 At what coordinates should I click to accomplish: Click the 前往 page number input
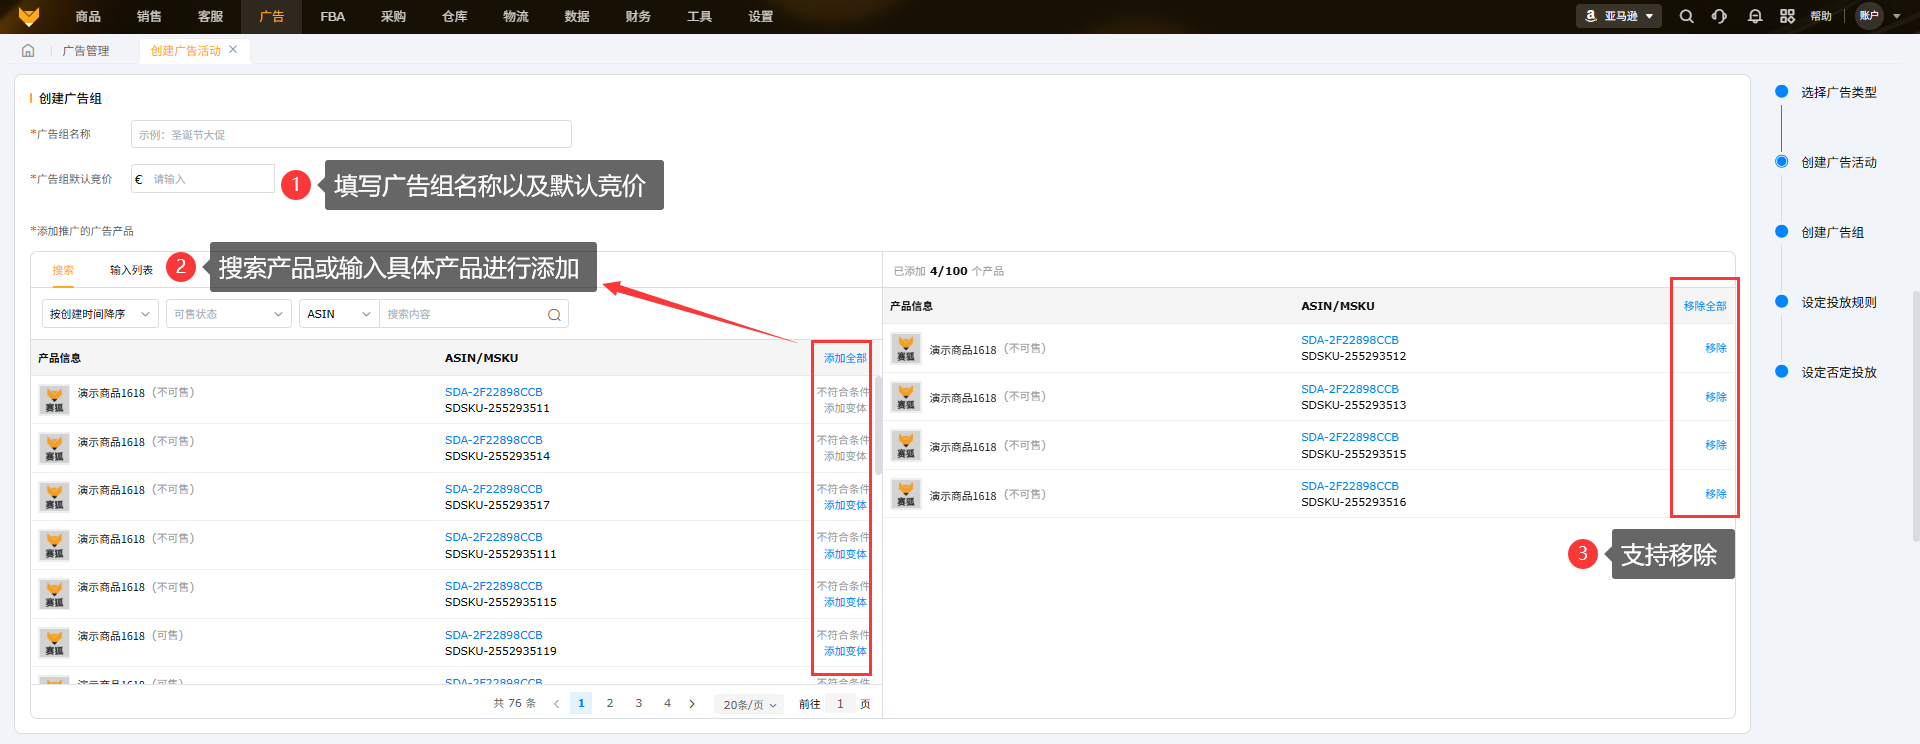pyautogui.click(x=840, y=704)
